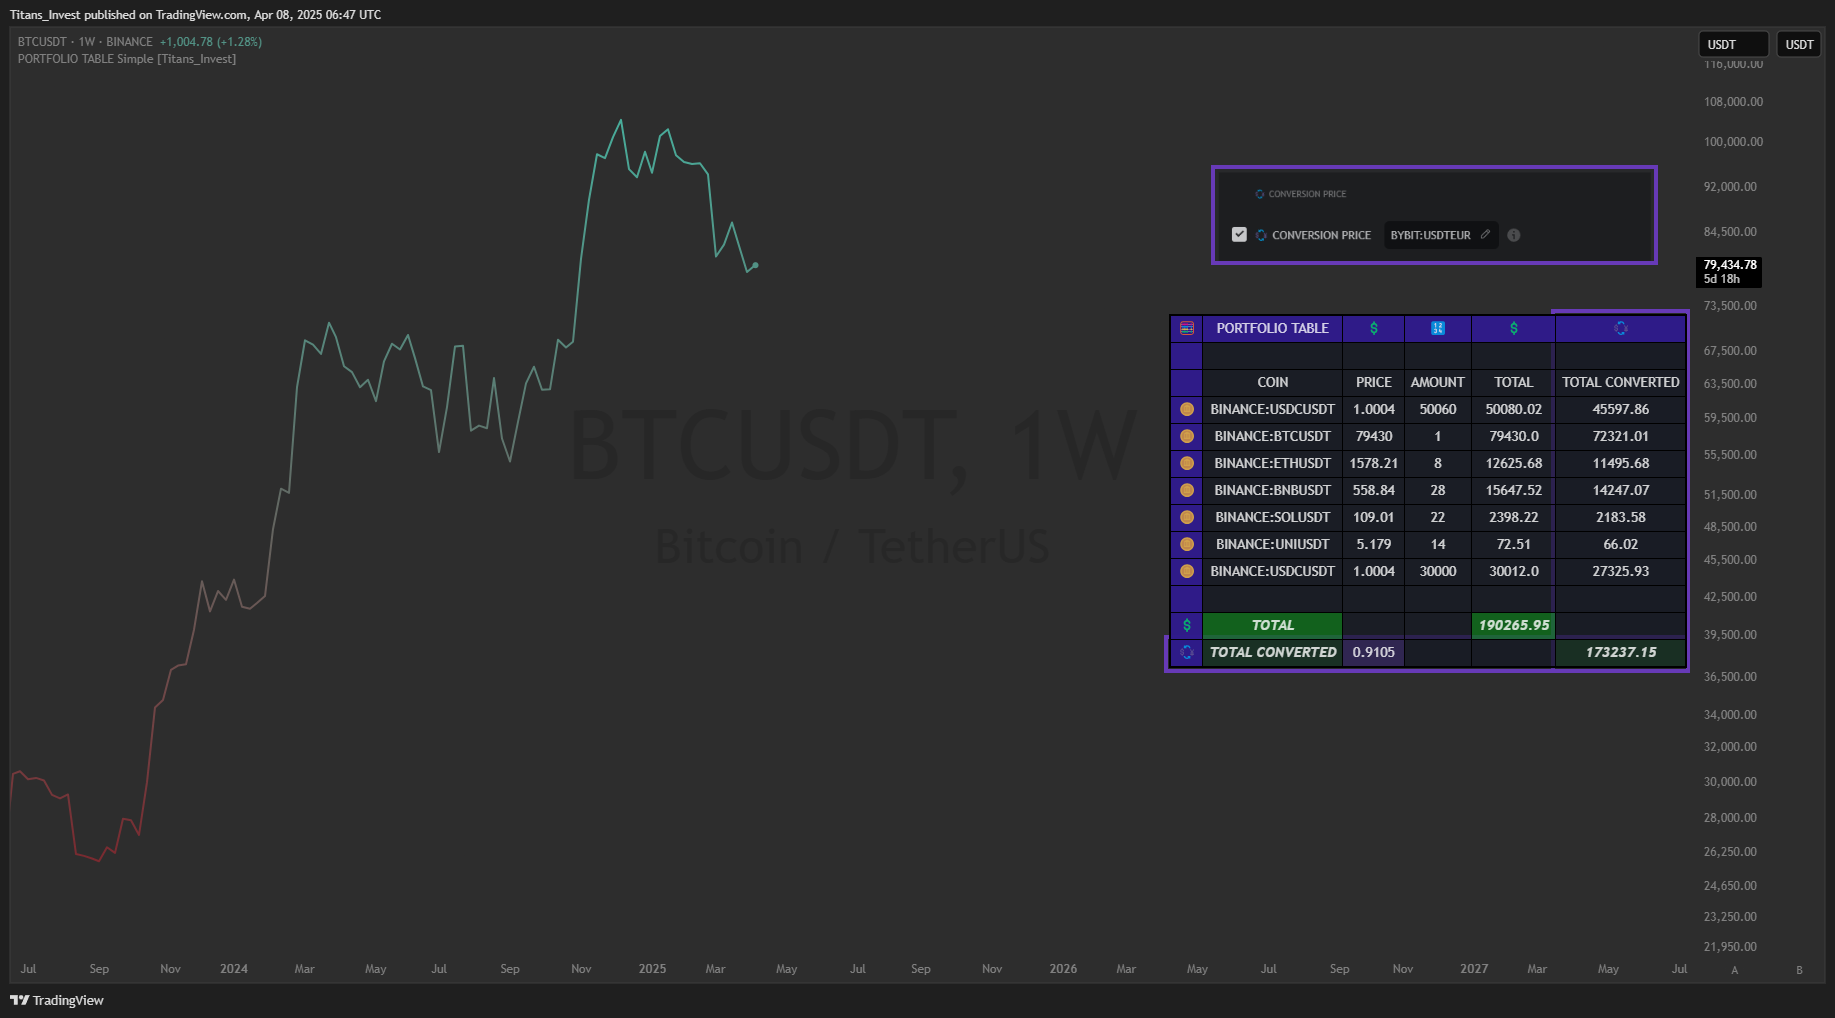Click the coin icon in the 50060 USDCUSDT row
The width and height of the screenshot is (1835, 1018).
[x=1187, y=409]
